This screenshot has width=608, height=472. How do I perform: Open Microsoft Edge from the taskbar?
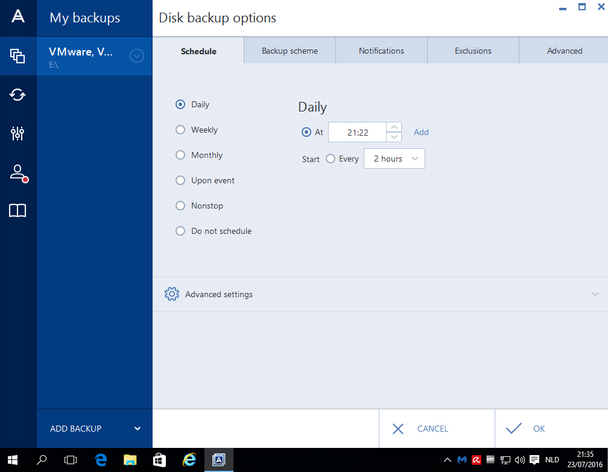point(100,460)
